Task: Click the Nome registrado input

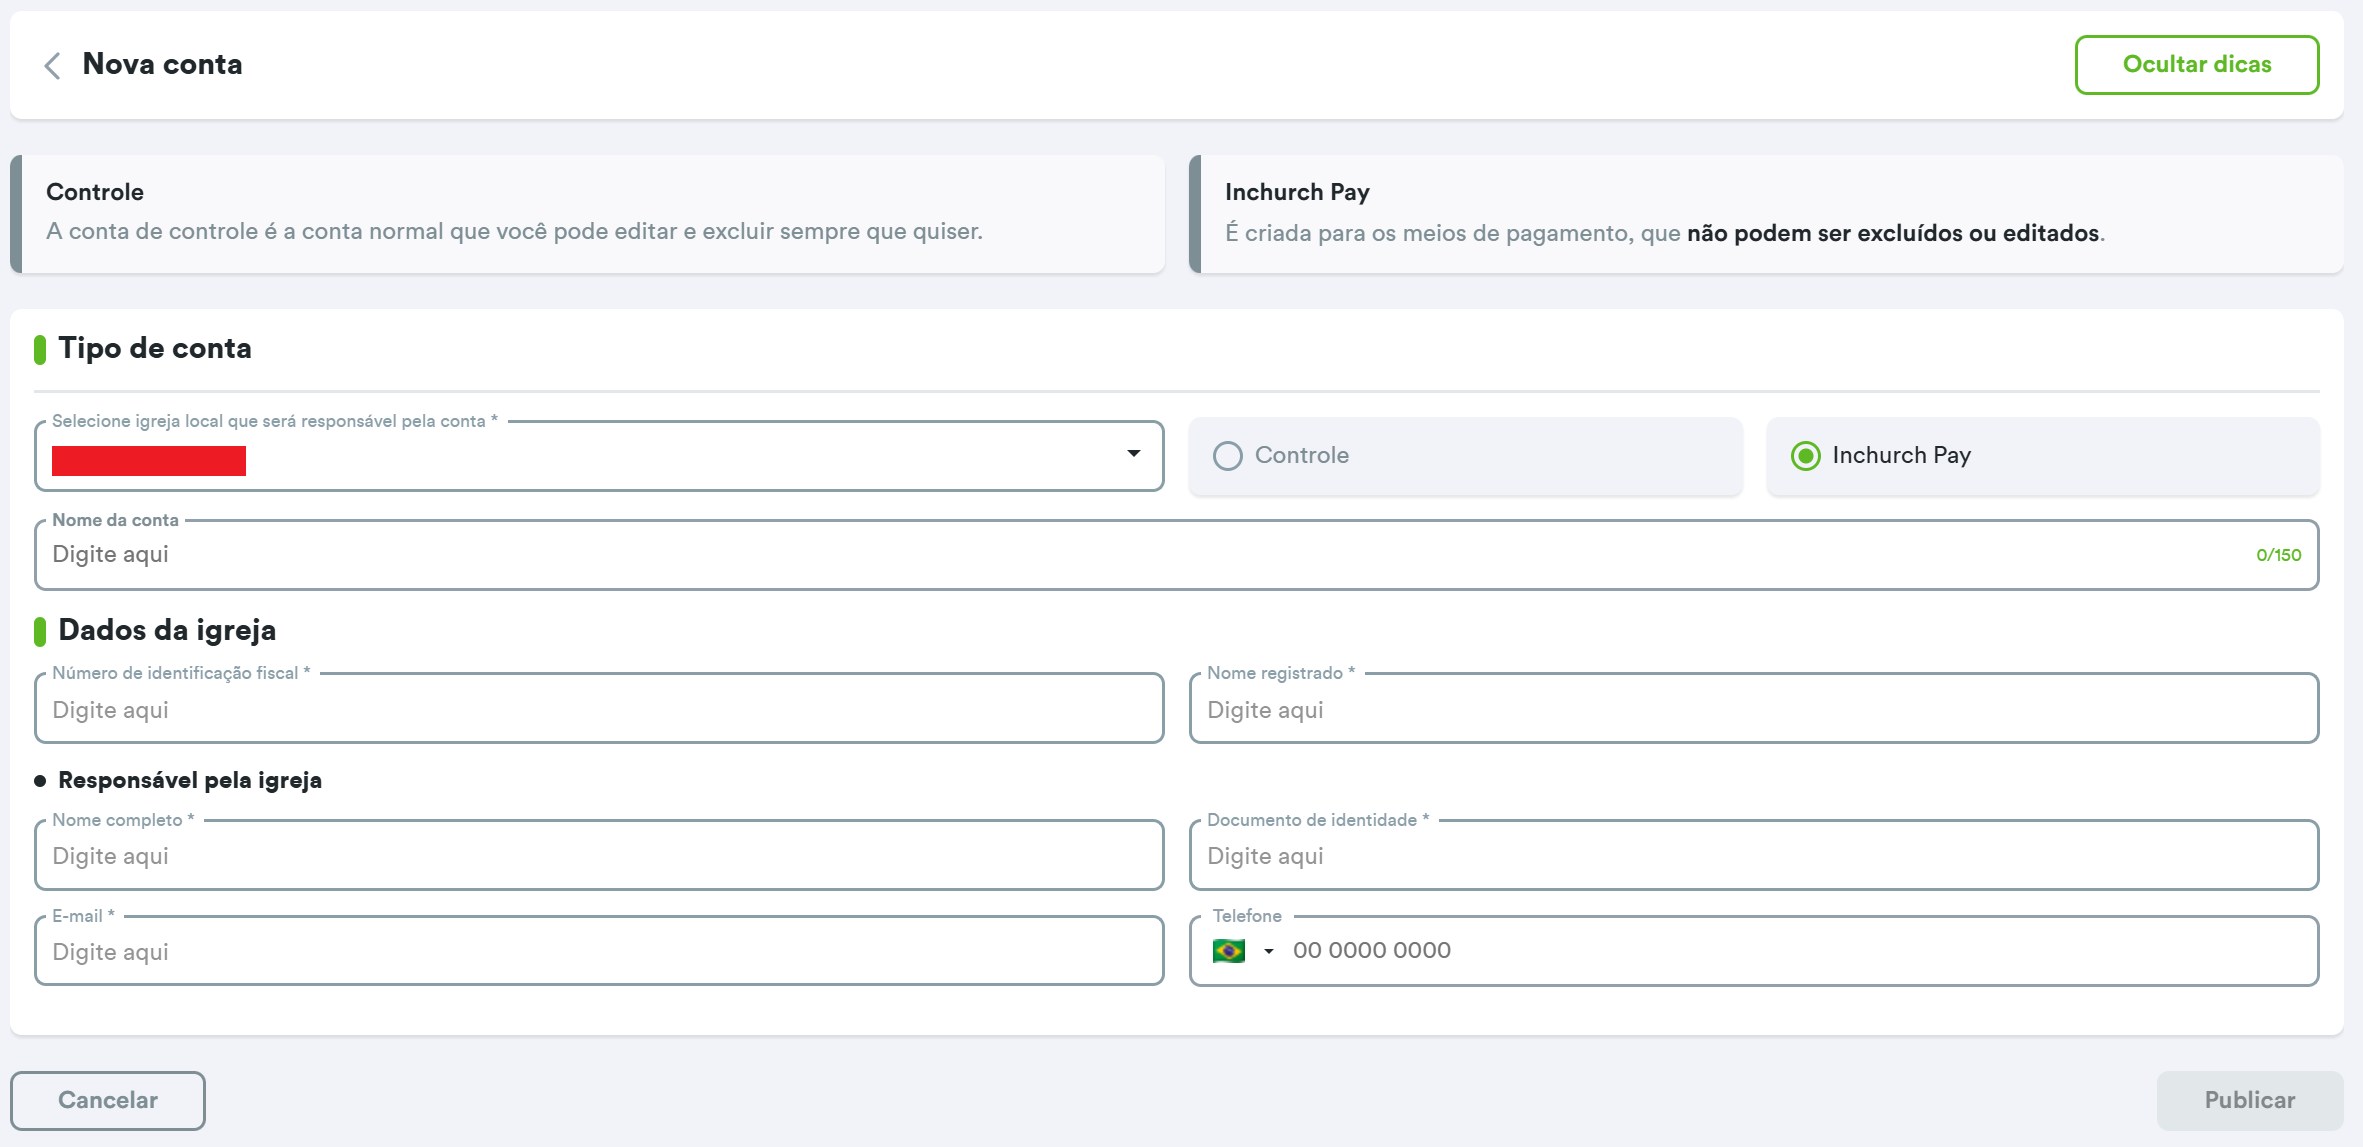Action: (x=1752, y=710)
